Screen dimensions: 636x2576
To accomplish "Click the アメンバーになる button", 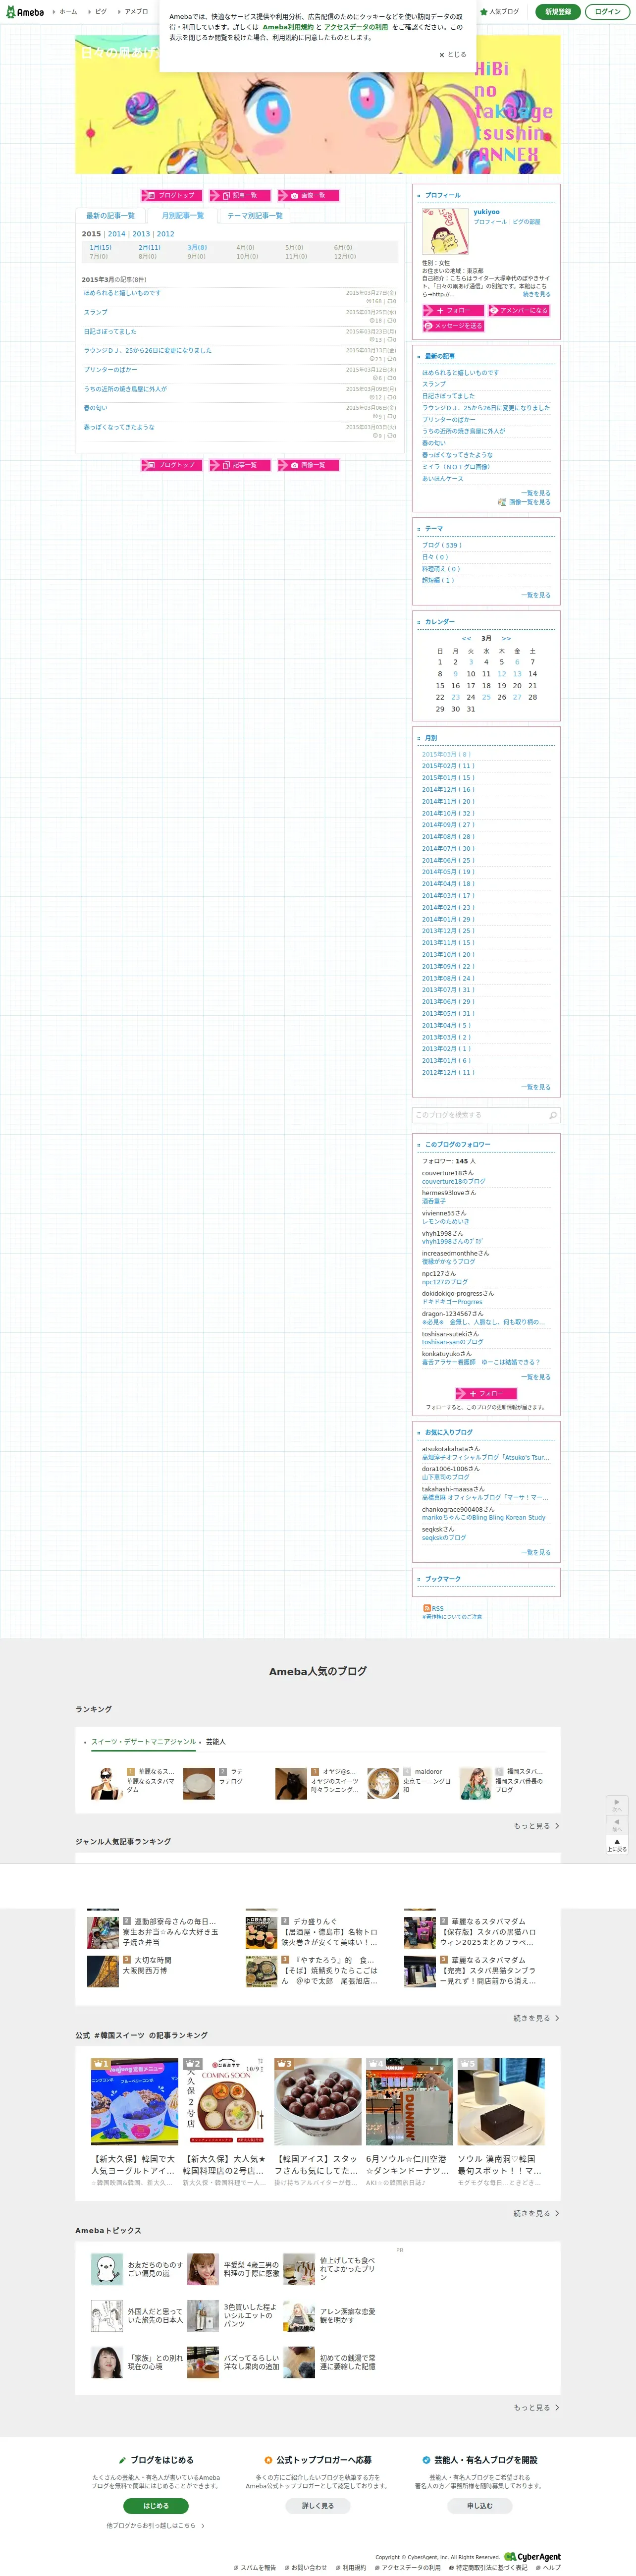I will [519, 311].
